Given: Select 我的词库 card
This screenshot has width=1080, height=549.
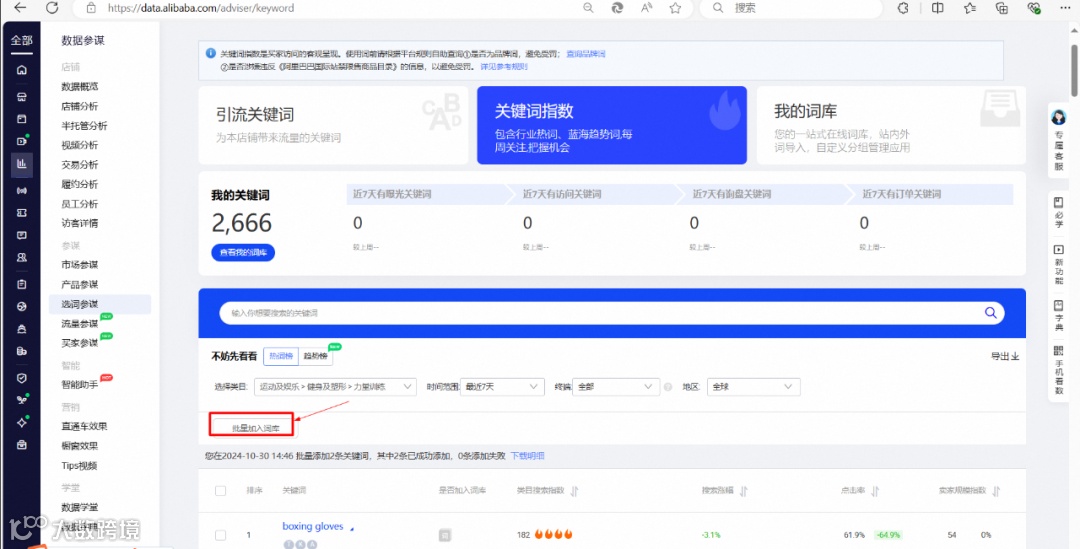Looking at the screenshot, I should pos(891,125).
